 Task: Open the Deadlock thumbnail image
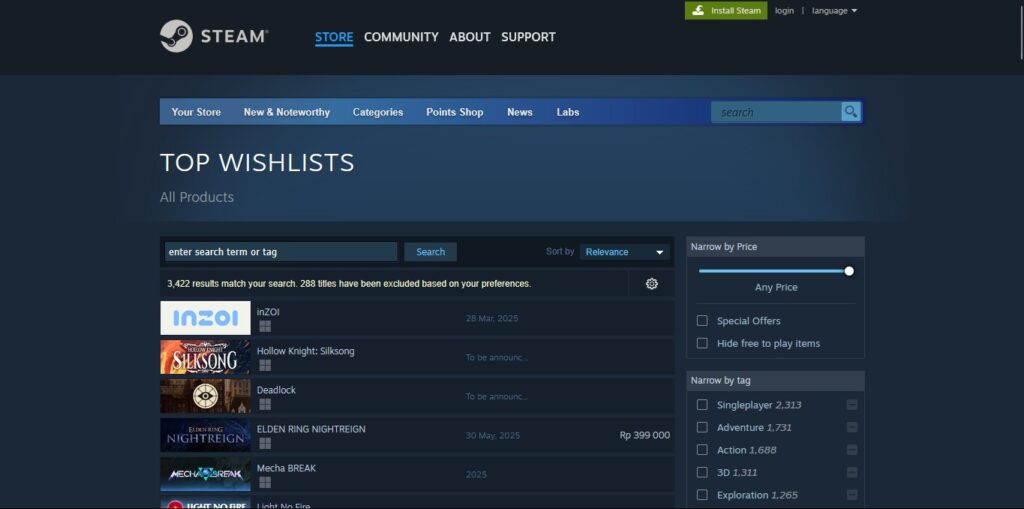coord(205,396)
